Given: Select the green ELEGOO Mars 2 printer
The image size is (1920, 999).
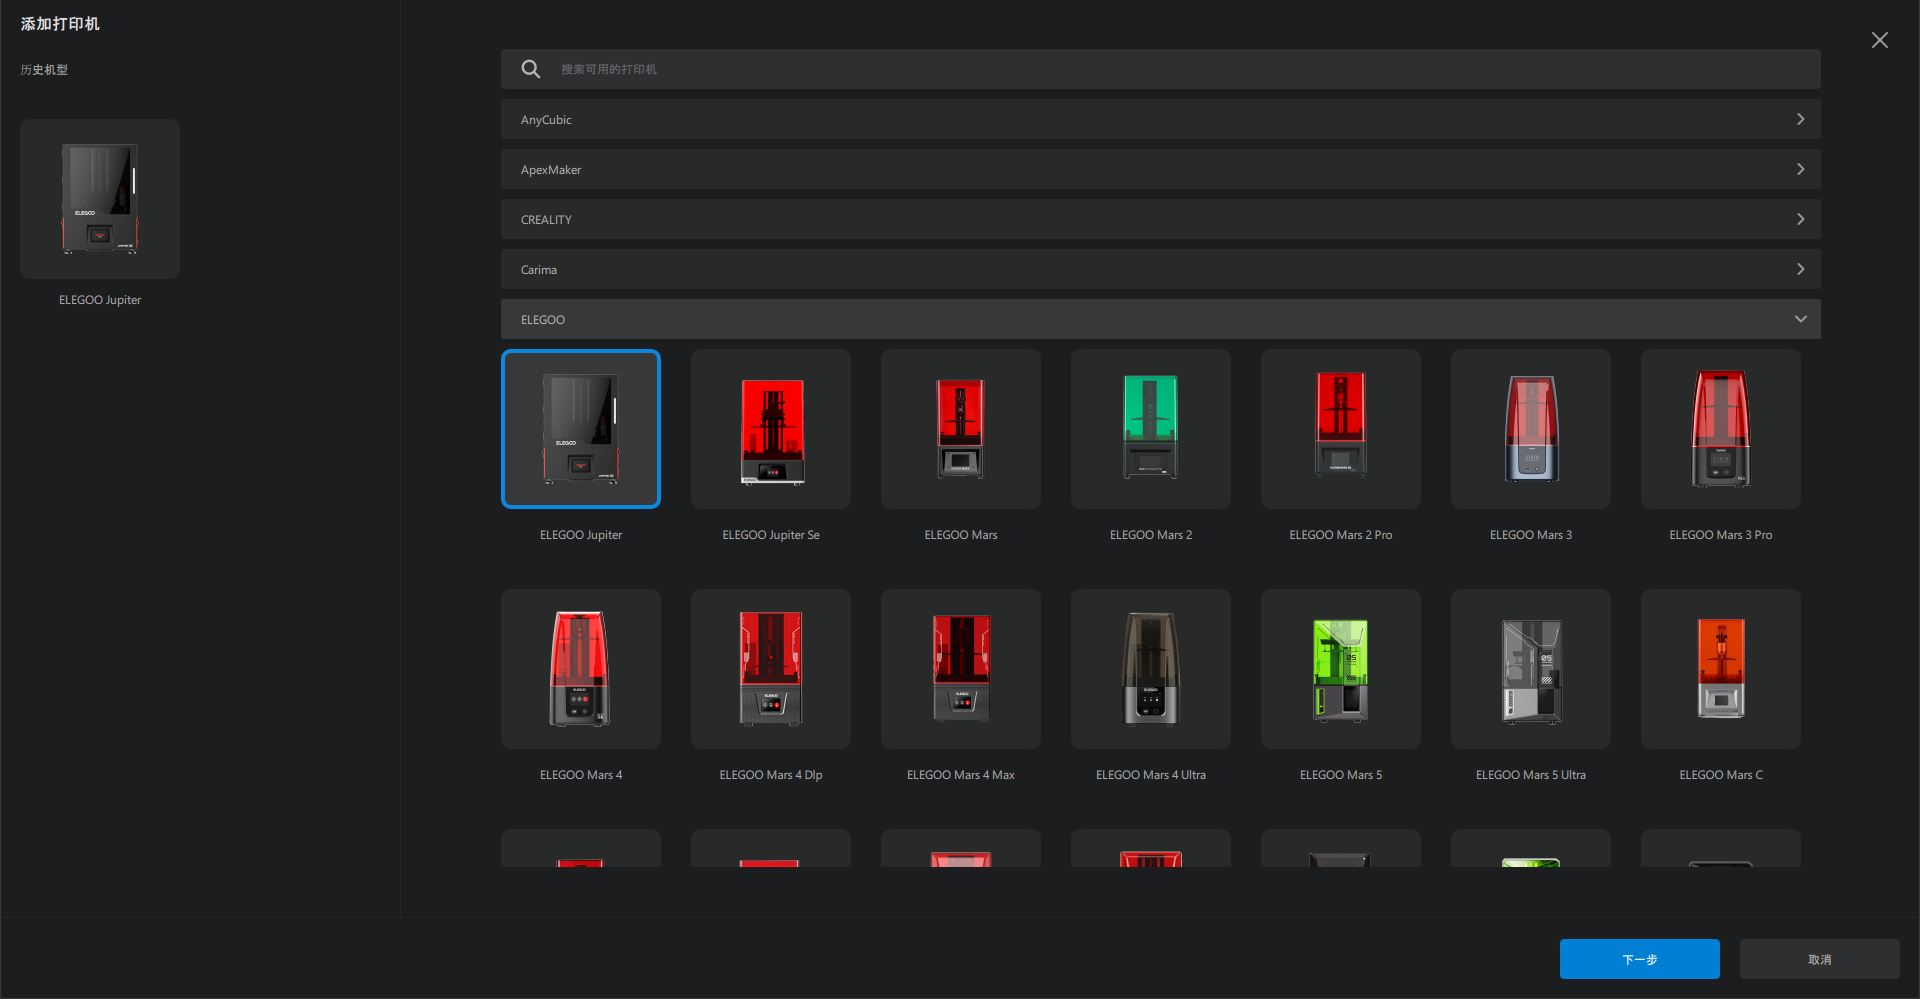Looking at the screenshot, I should pos(1151,429).
